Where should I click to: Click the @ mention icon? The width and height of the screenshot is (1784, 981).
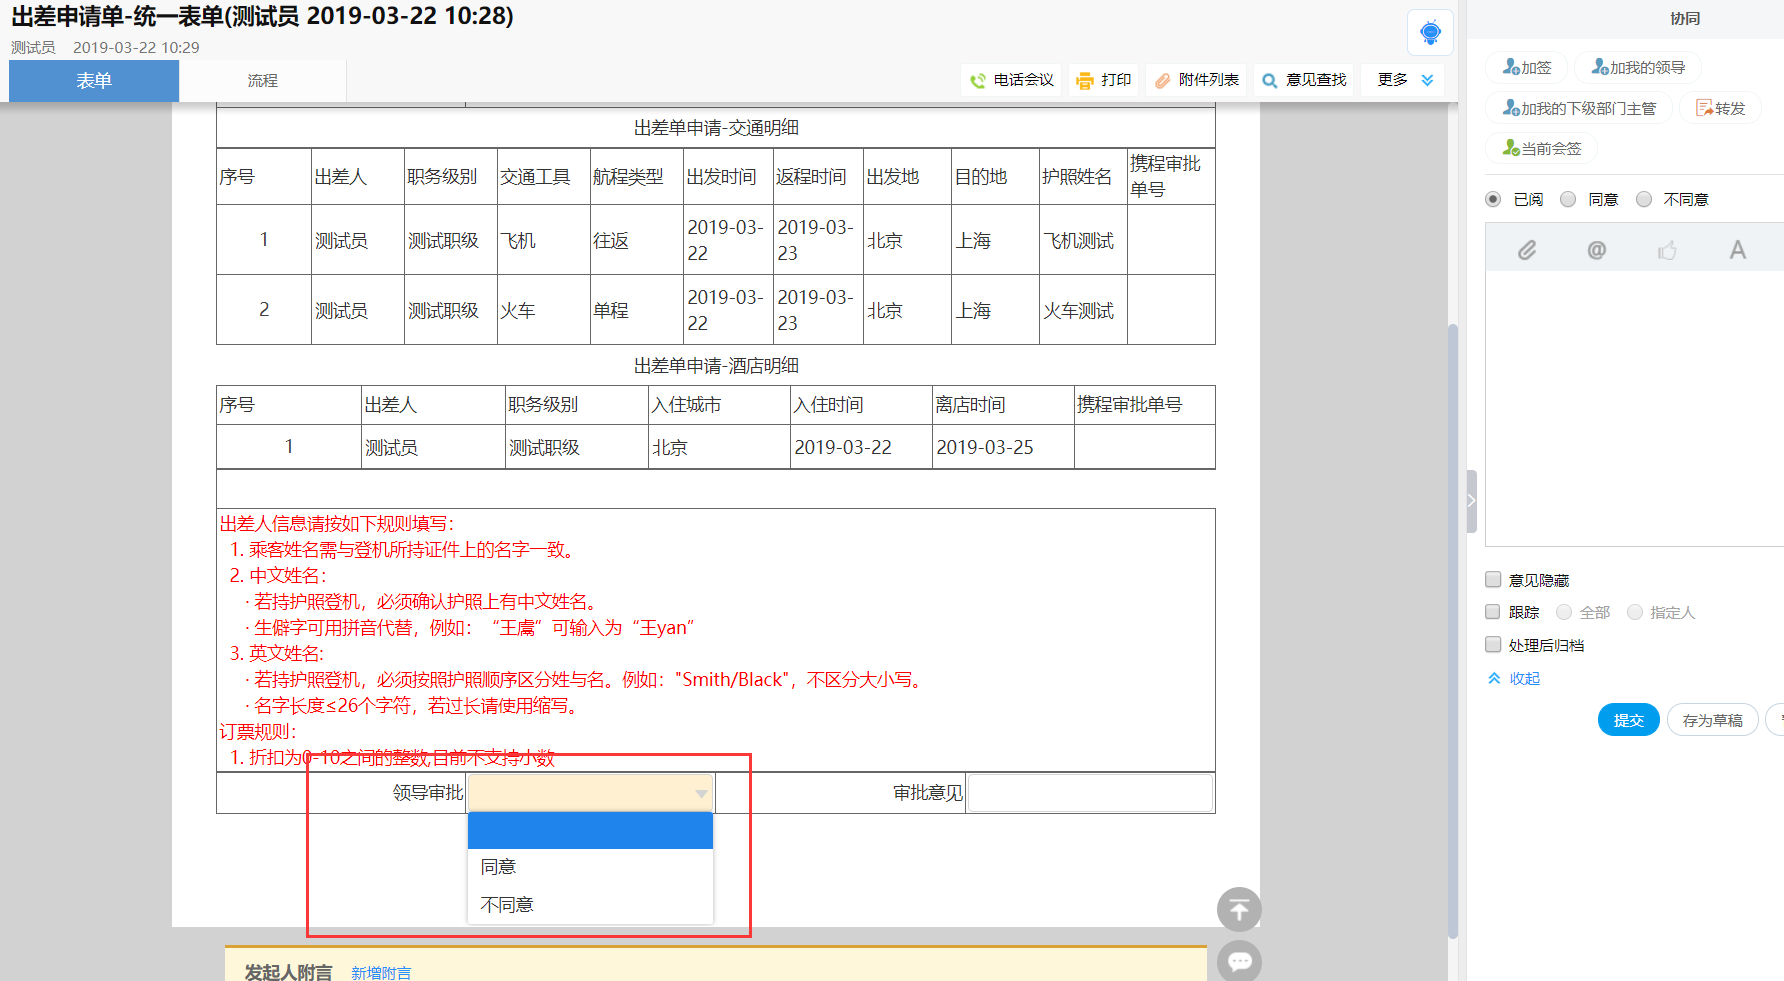tap(1596, 250)
